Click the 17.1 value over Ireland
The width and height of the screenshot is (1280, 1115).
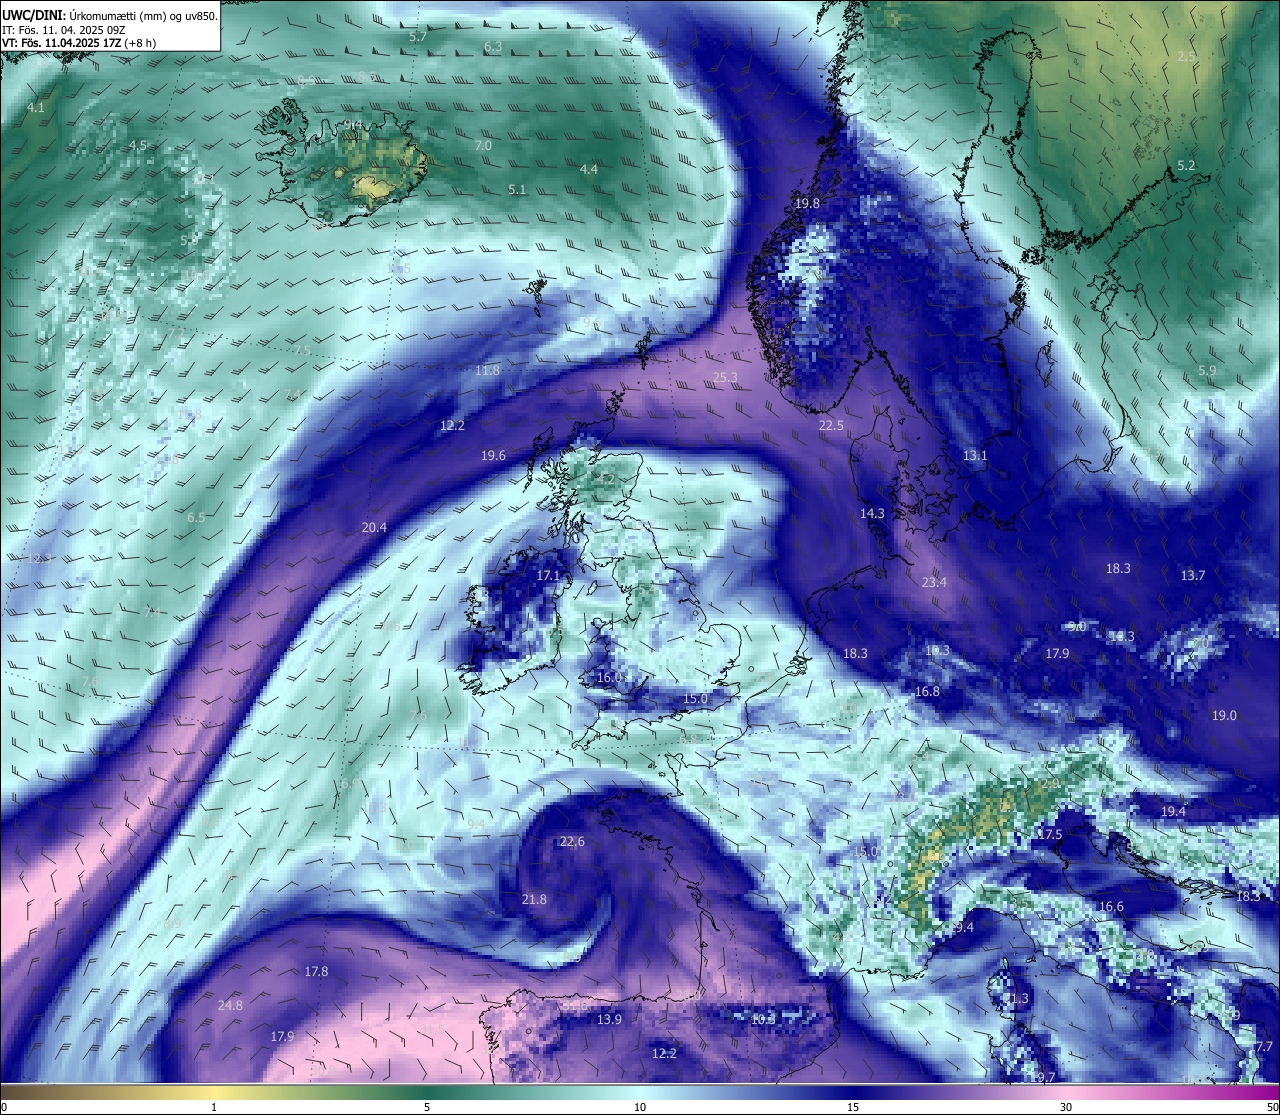tap(549, 576)
